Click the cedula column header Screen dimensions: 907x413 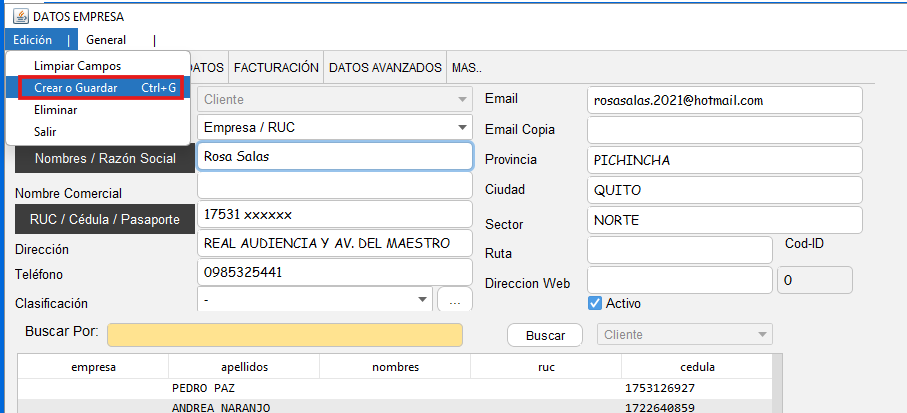pos(696,367)
